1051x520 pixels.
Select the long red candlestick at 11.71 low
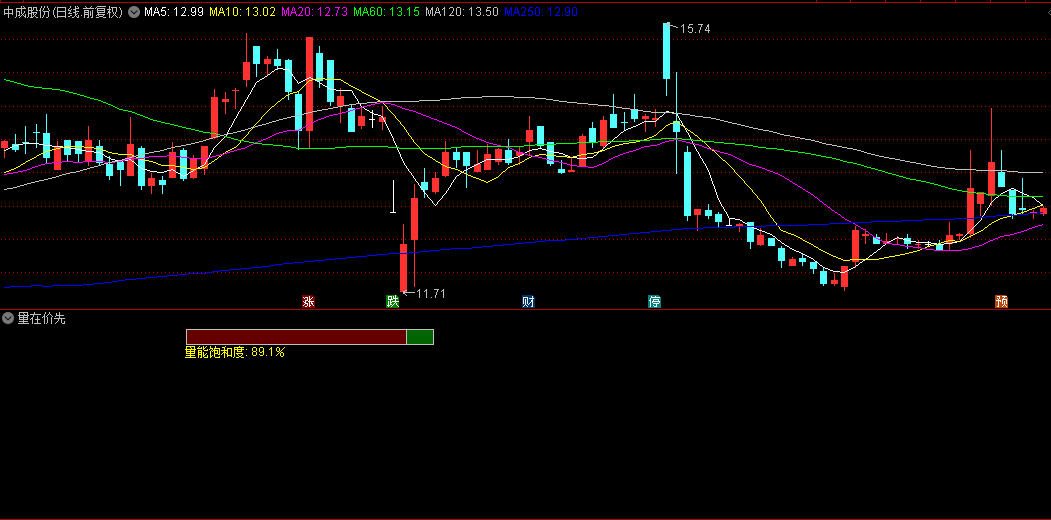click(404, 268)
